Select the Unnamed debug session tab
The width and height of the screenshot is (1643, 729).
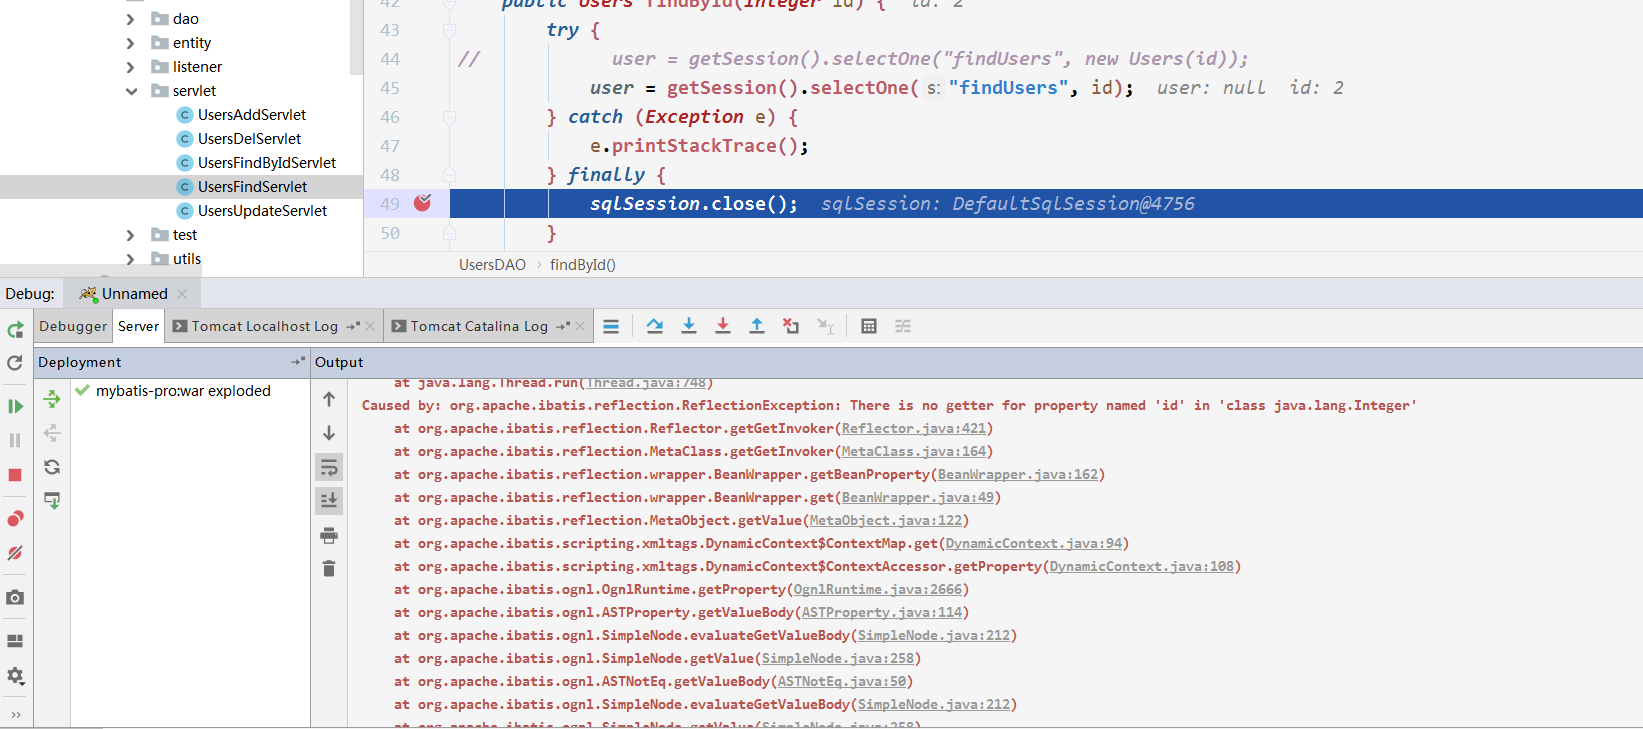coord(134,293)
